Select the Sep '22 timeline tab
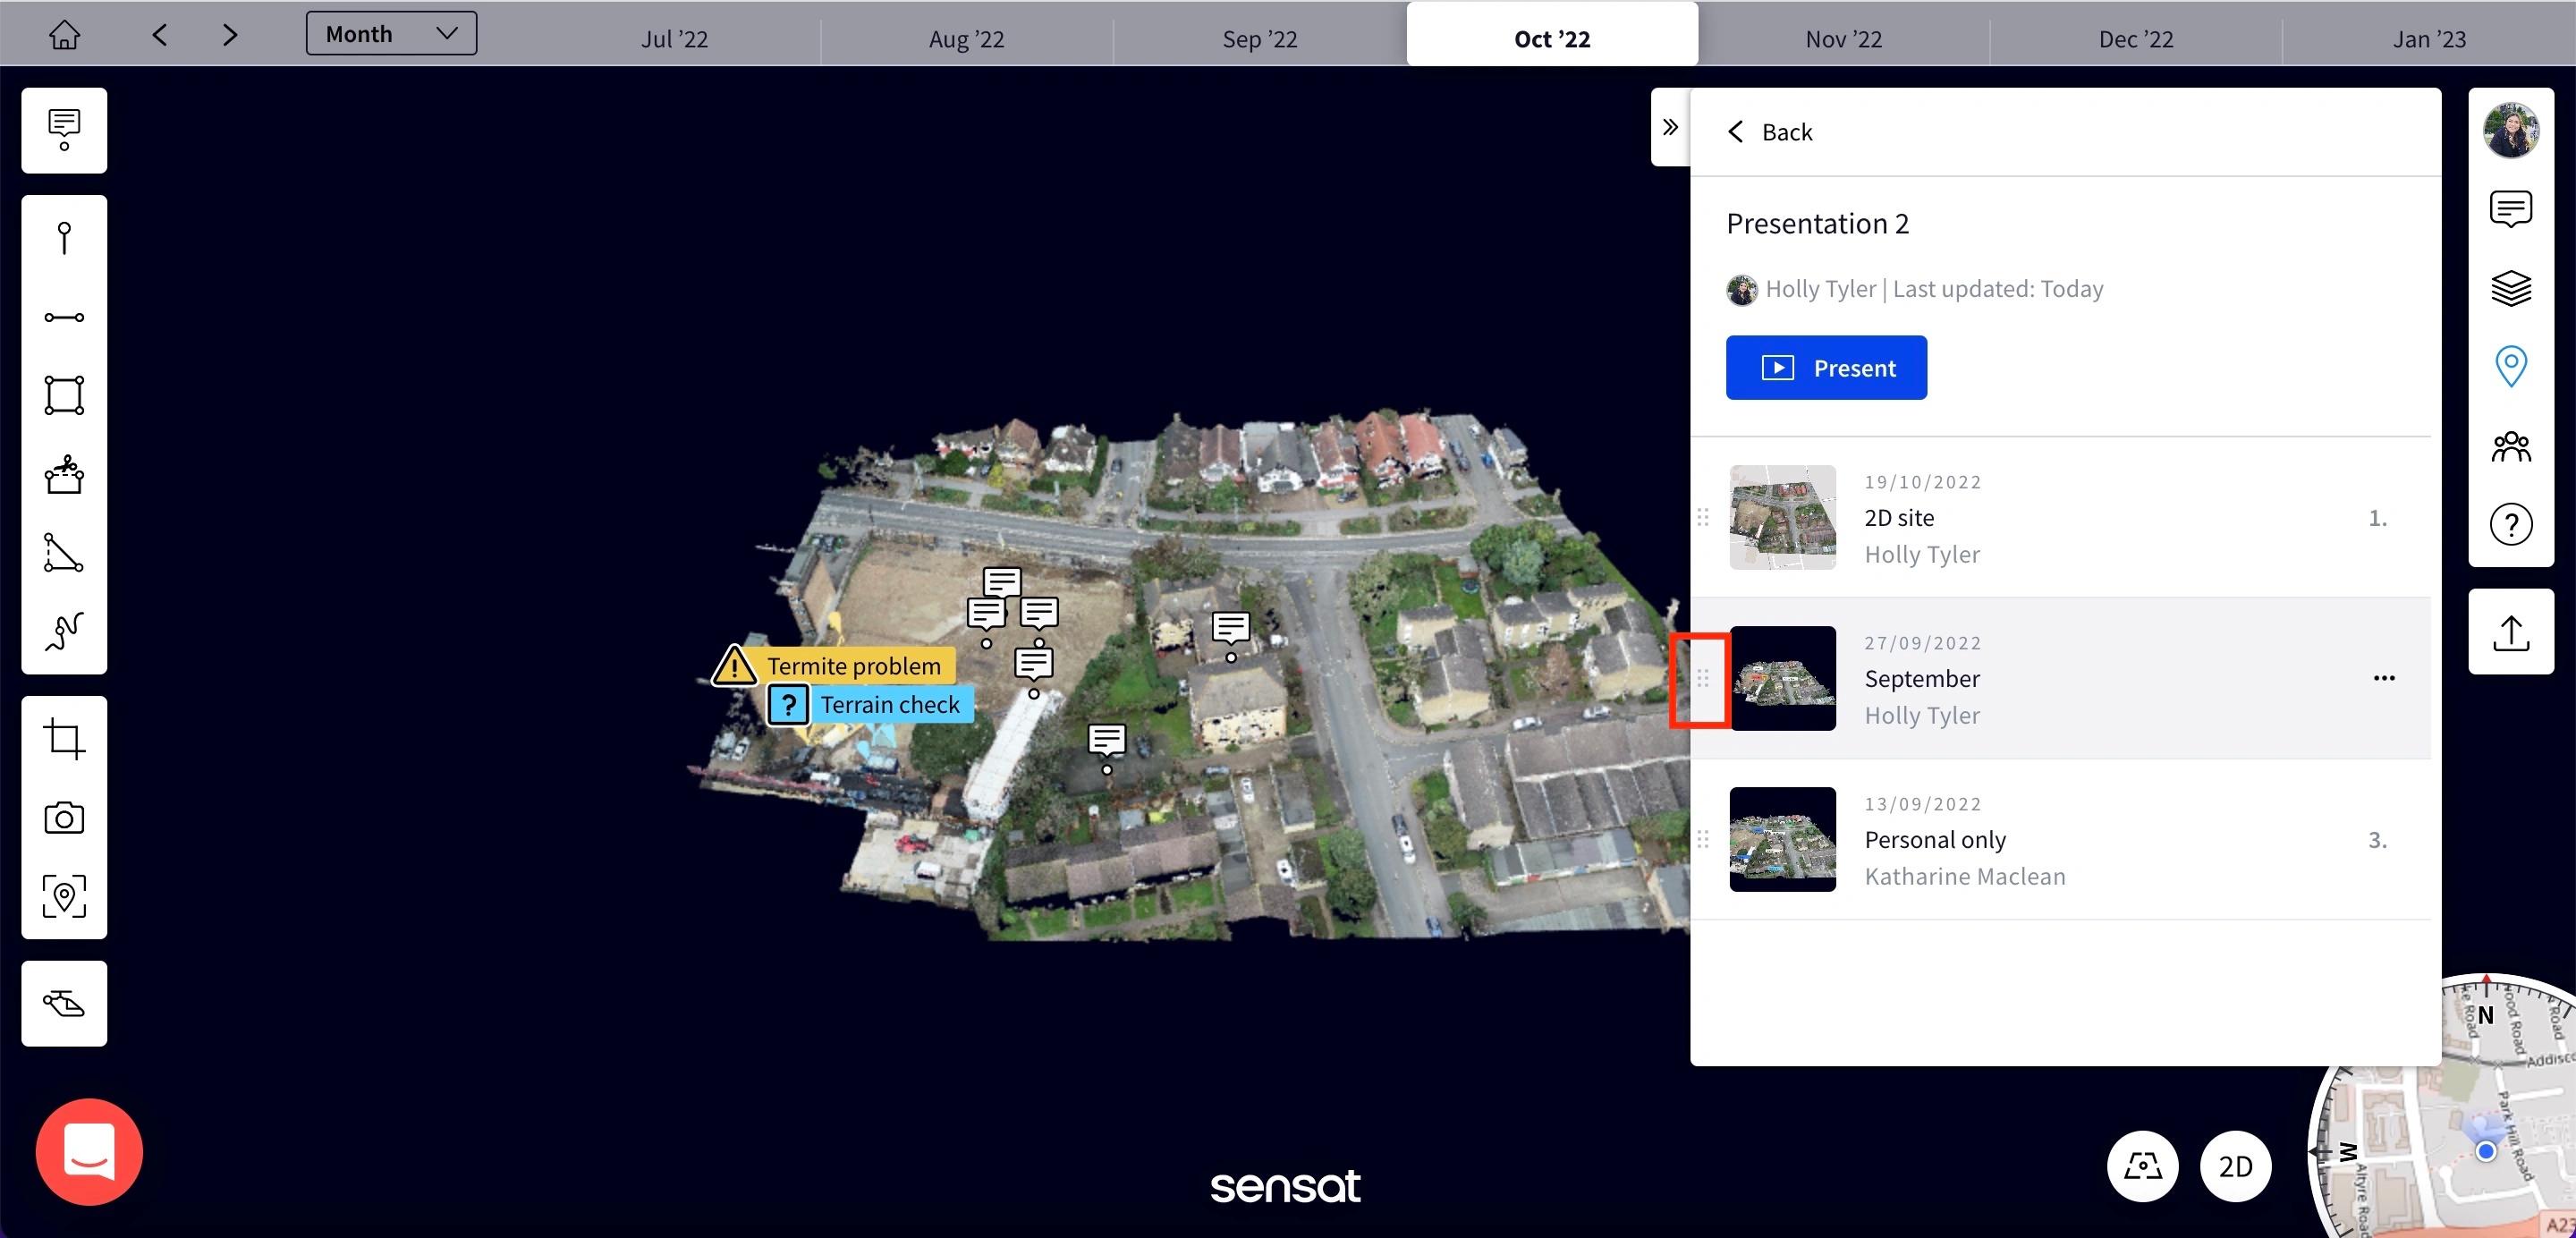 click(1259, 39)
